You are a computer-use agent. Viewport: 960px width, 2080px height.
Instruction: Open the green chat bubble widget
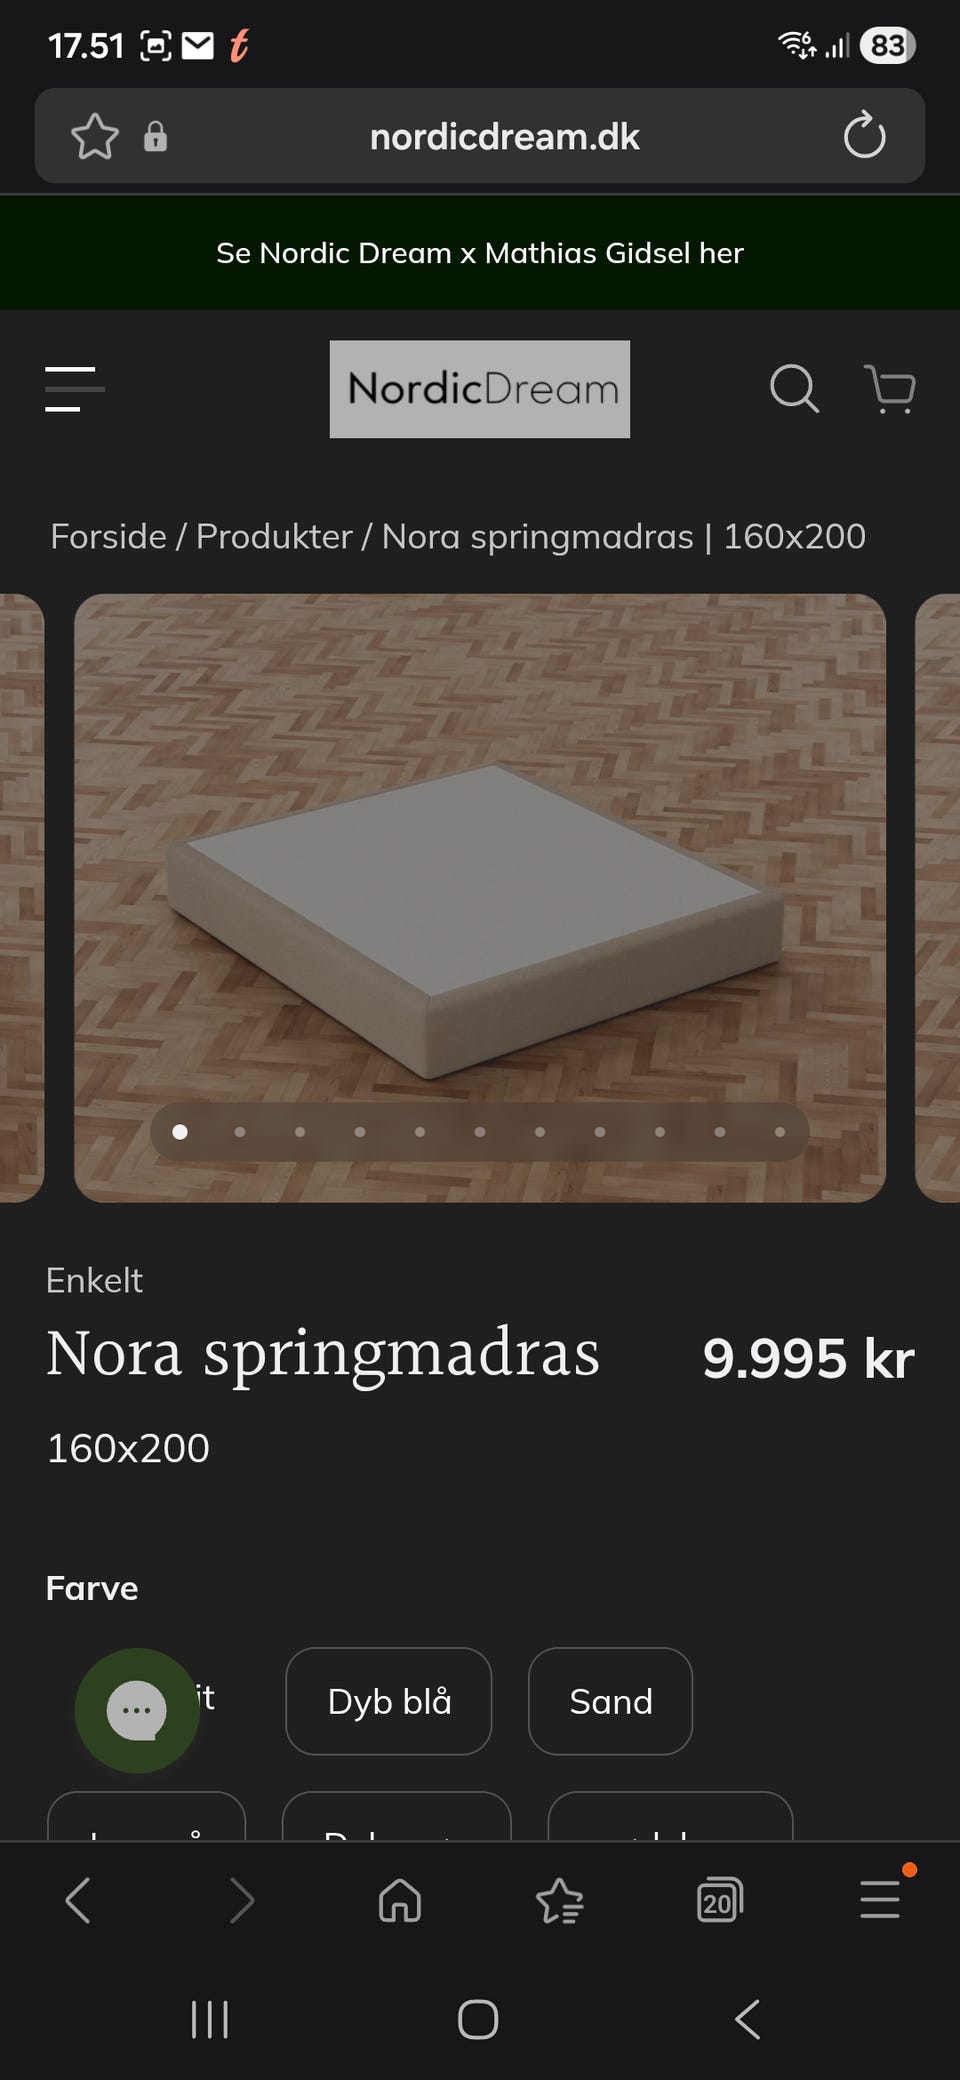137,1710
